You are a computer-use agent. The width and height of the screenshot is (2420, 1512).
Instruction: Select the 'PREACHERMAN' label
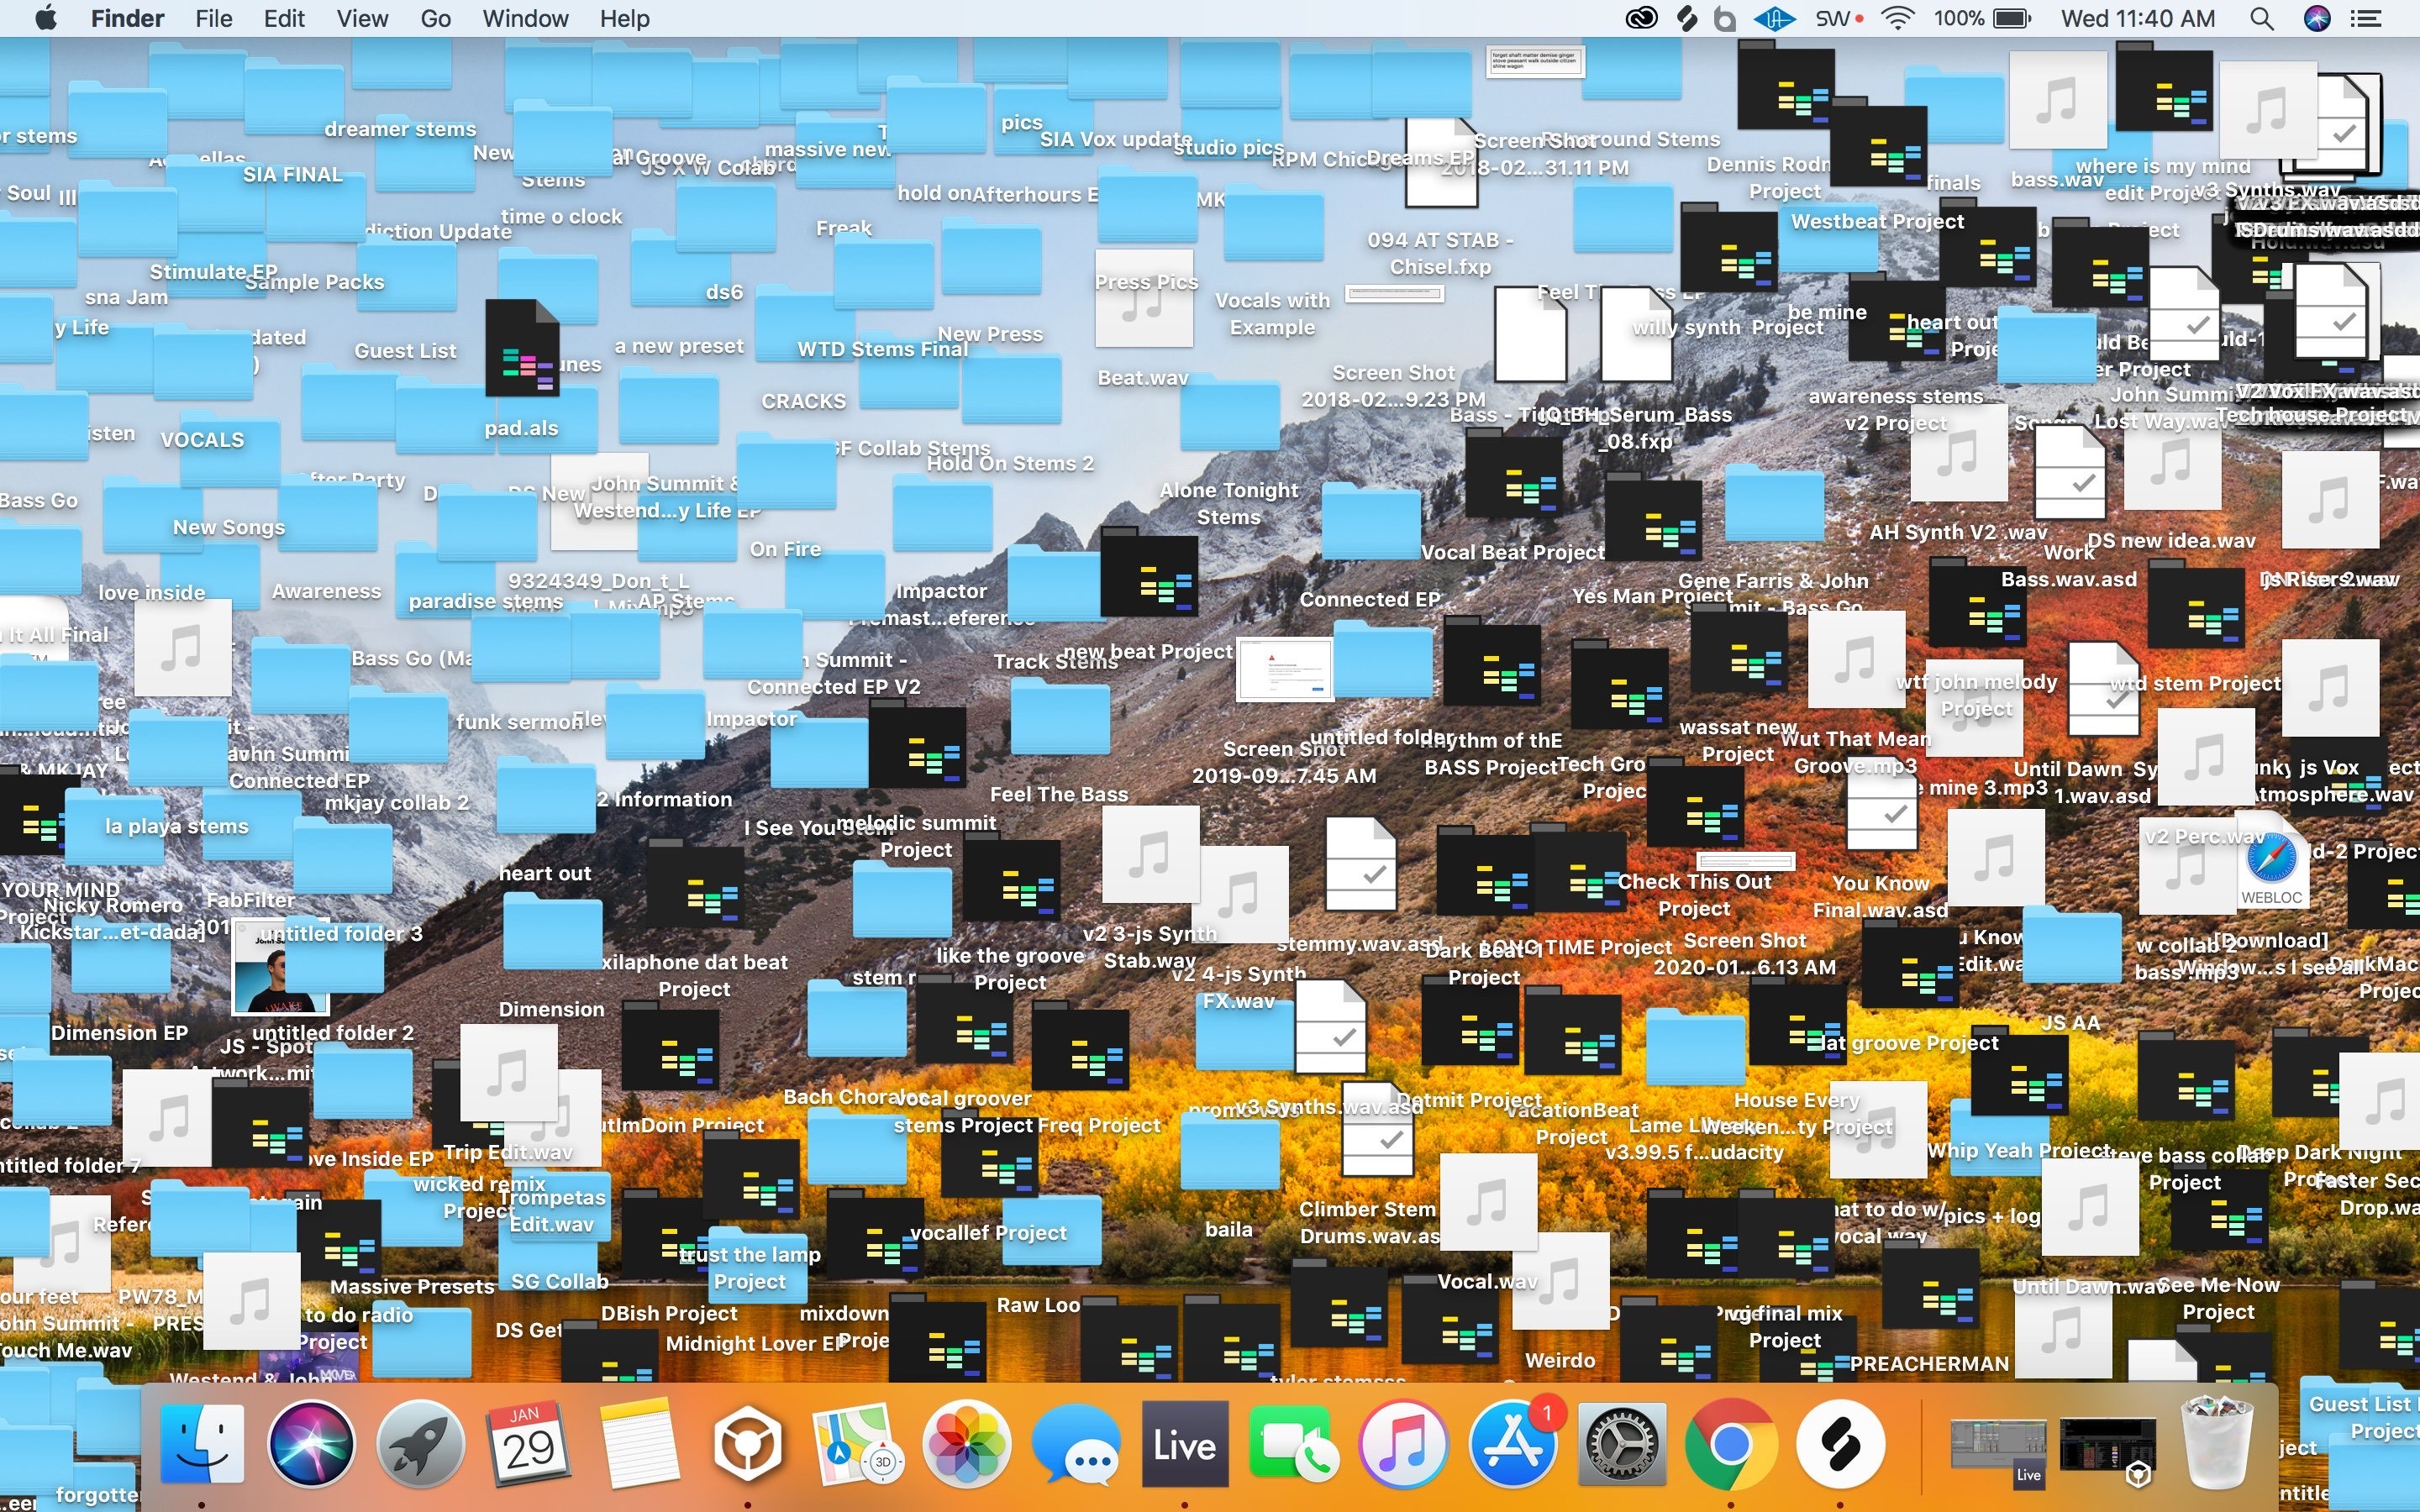click(x=1929, y=1364)
